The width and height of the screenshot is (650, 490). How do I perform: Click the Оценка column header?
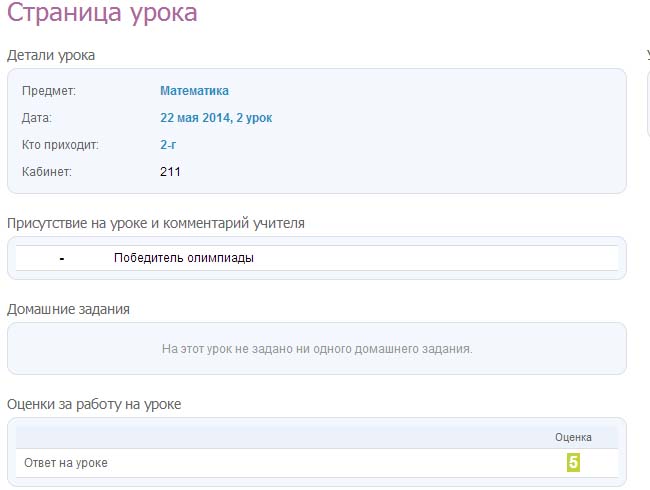click(573, 437)
